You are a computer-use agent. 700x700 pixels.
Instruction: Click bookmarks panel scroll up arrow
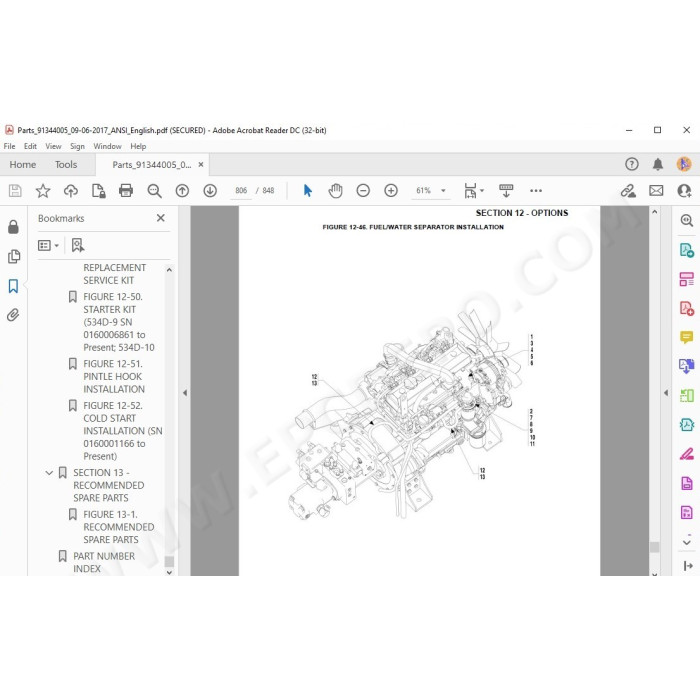[x=169, y=270]
